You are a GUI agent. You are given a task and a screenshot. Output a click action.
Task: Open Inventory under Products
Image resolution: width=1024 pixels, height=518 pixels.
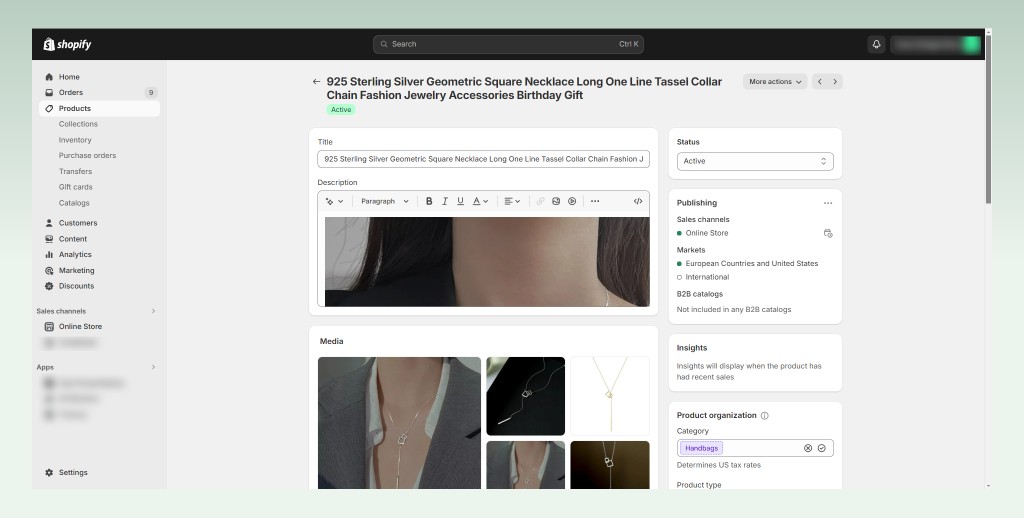pos(75,140)
